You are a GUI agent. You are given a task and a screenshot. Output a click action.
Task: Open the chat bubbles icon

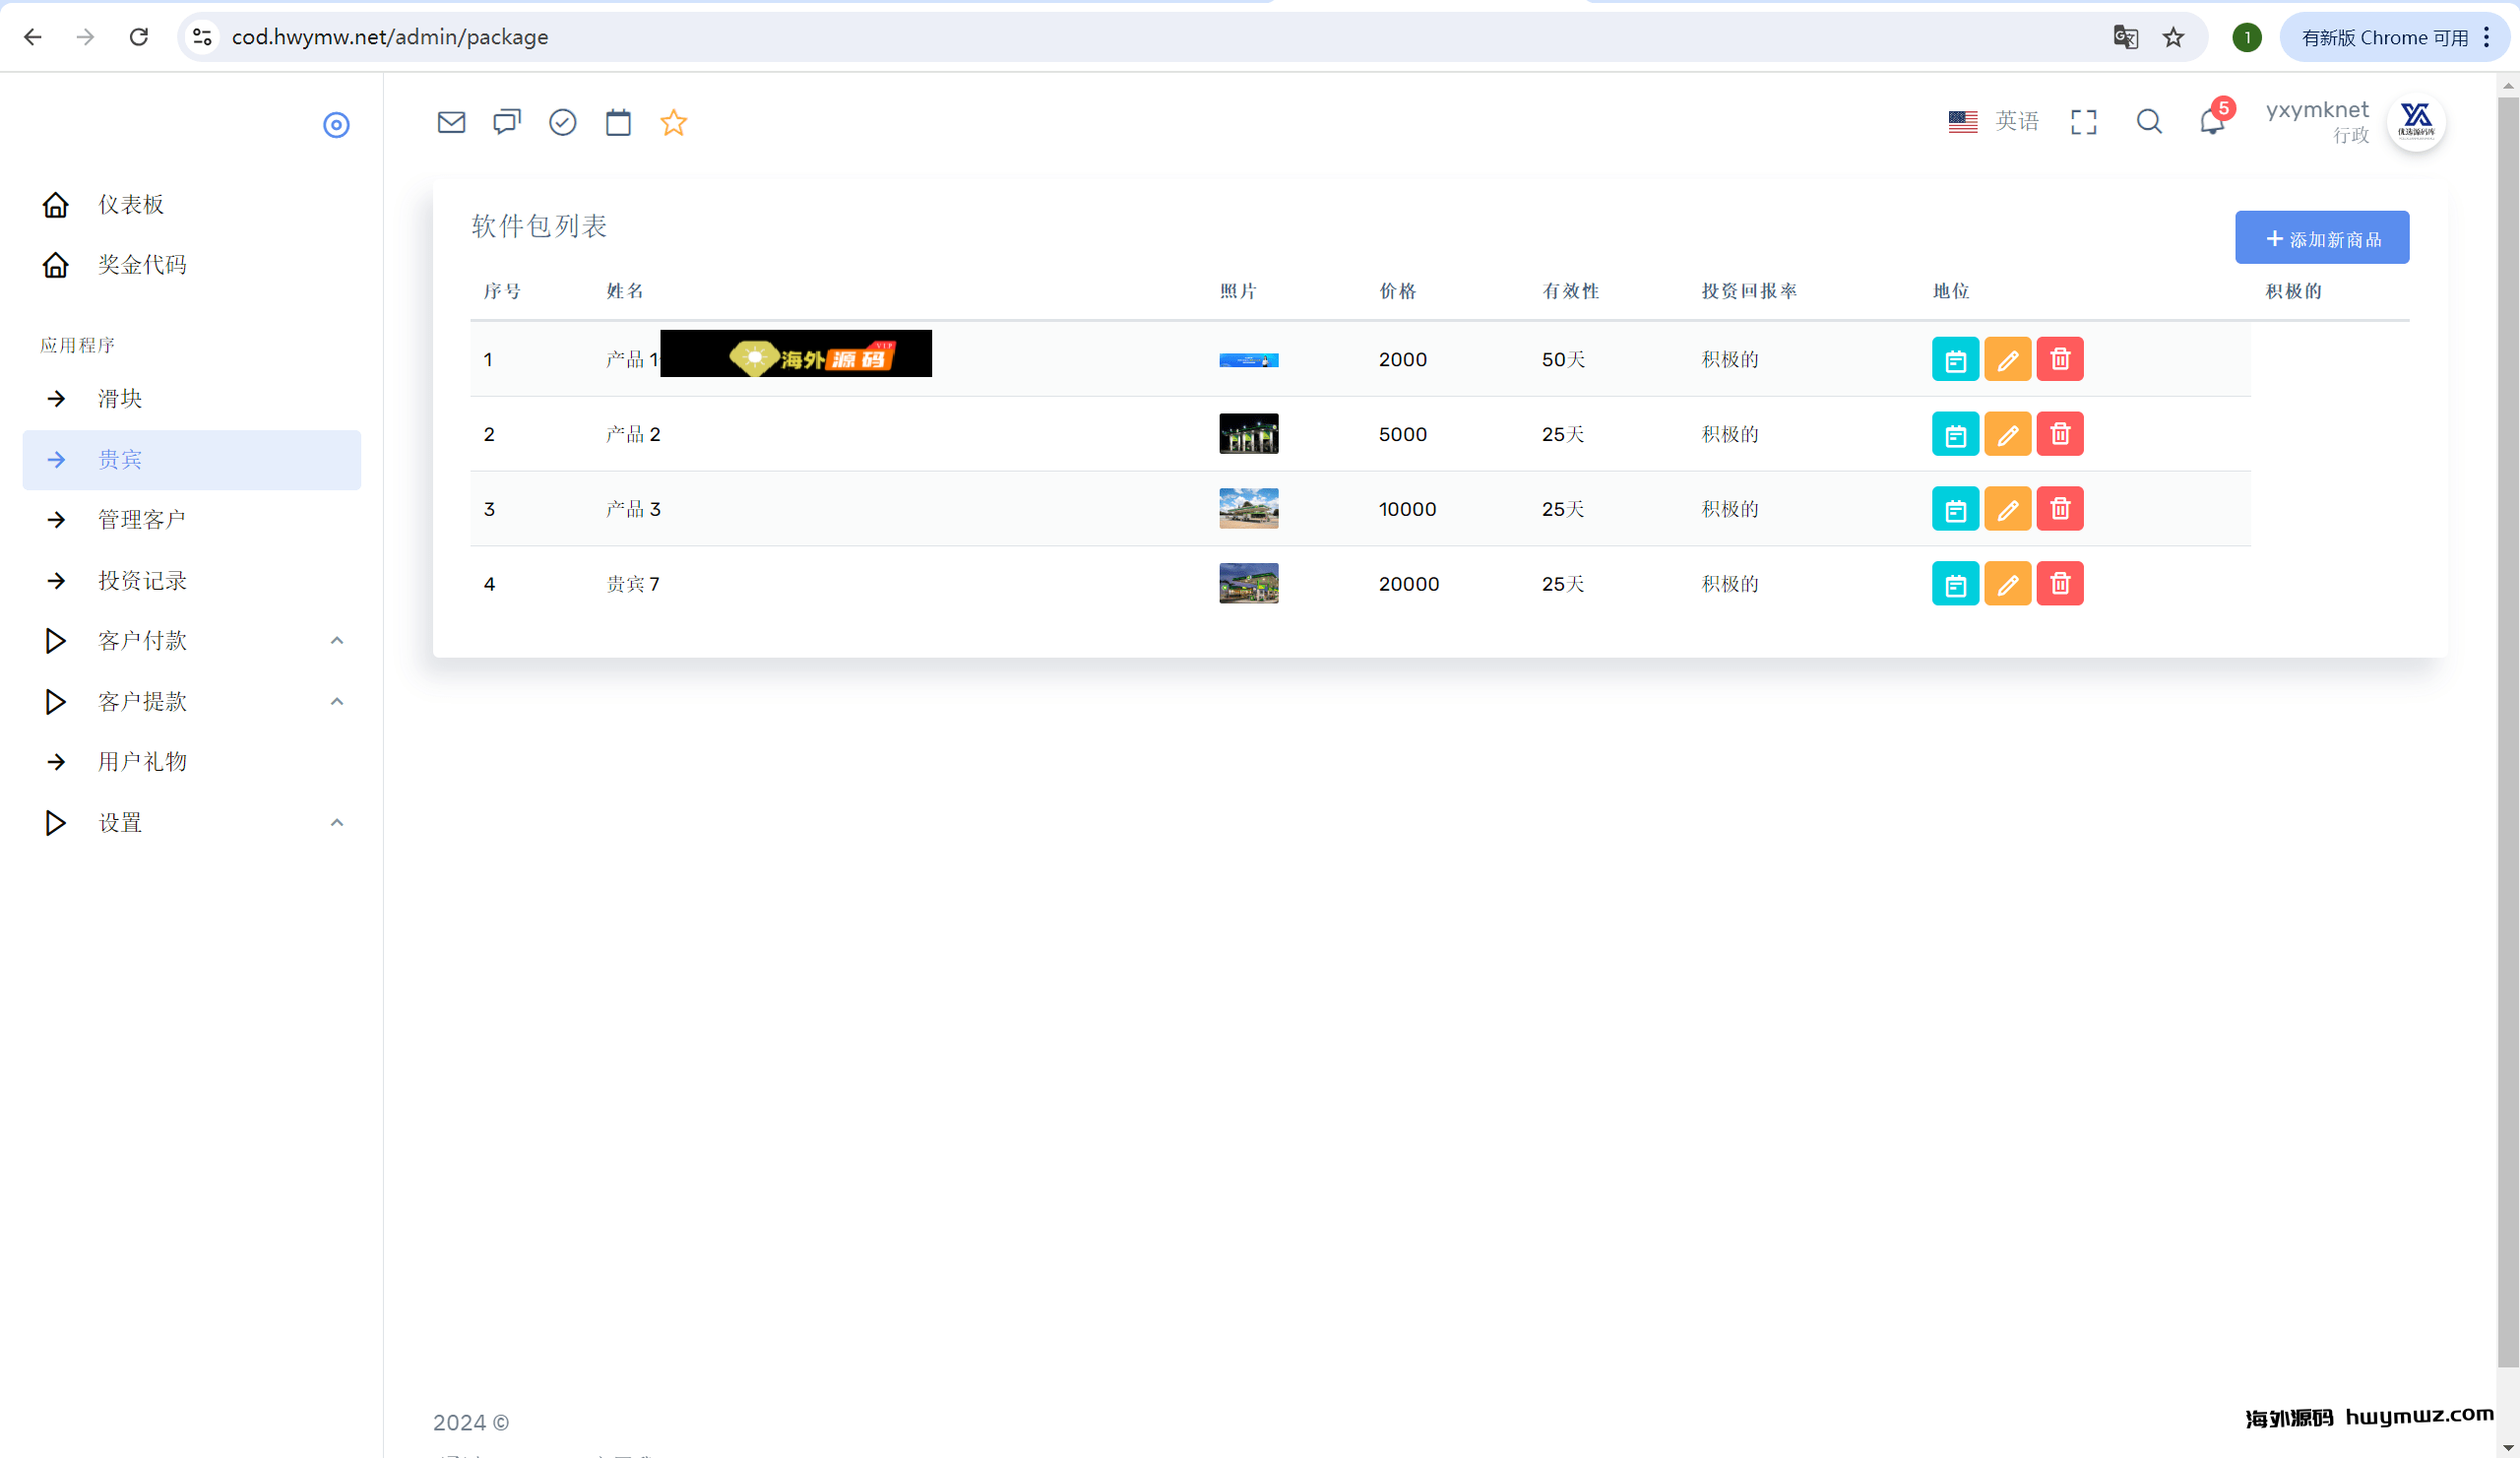click(x=507, y=122)
